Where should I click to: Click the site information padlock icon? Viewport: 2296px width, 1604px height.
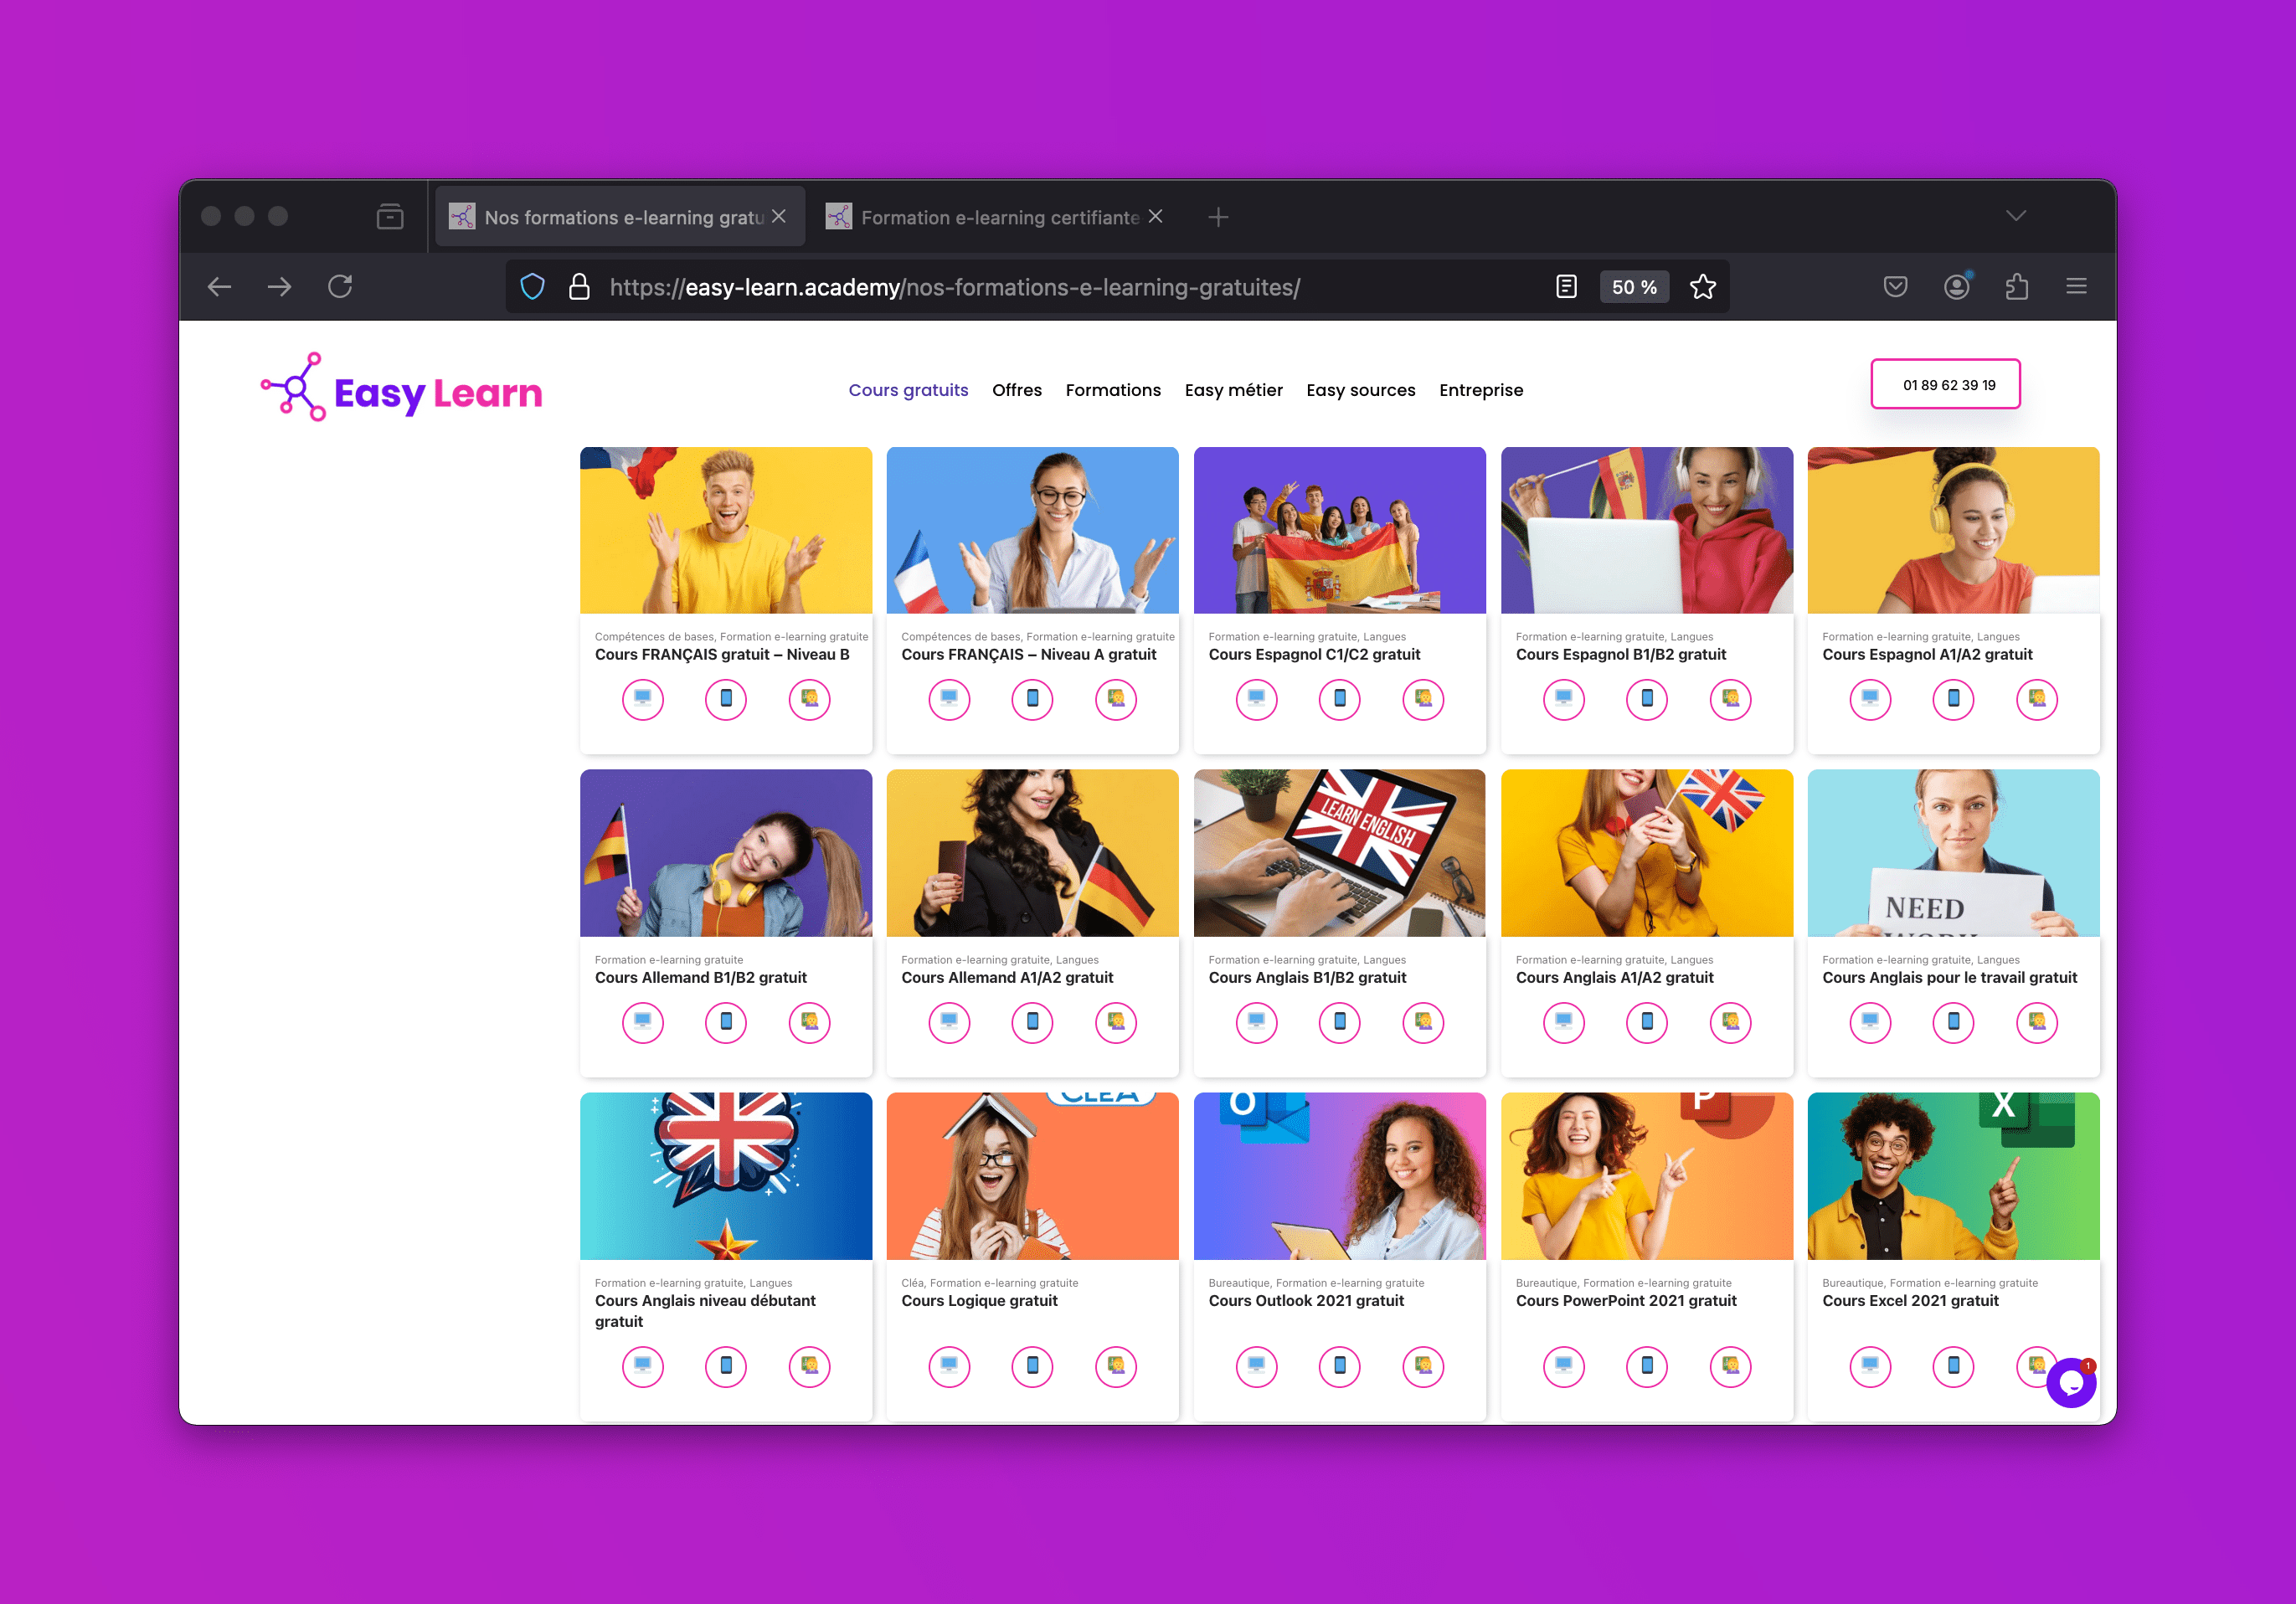(x=579, y=287)
